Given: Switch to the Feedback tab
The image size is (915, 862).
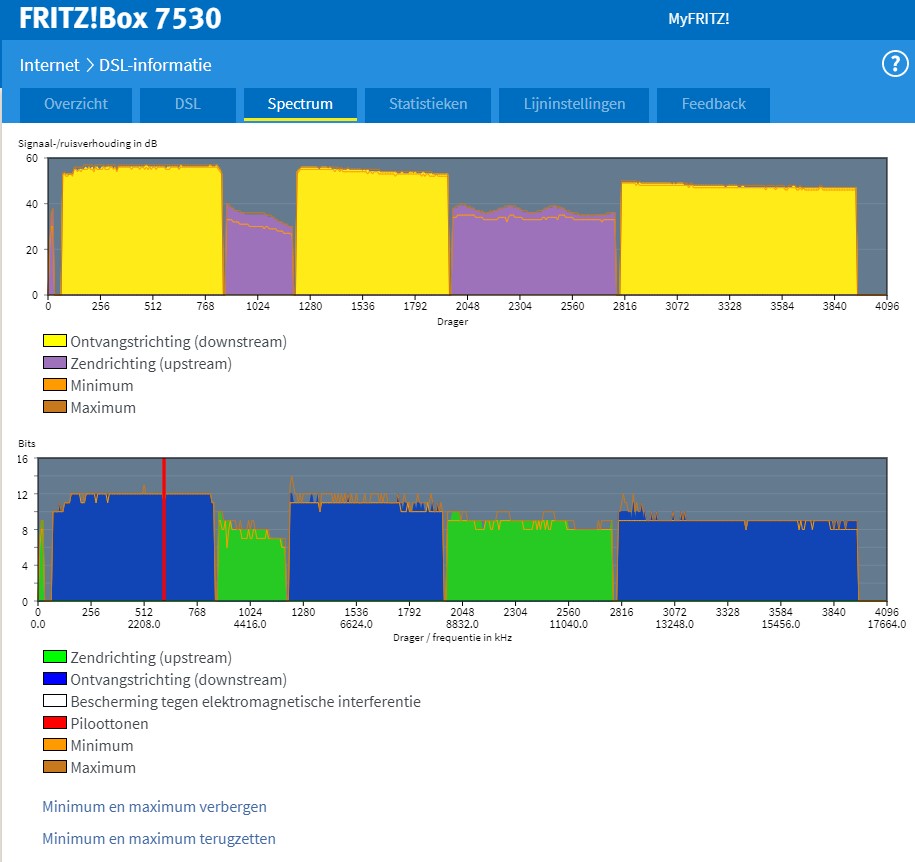Looking at the screenshot, I should point(713,104).
